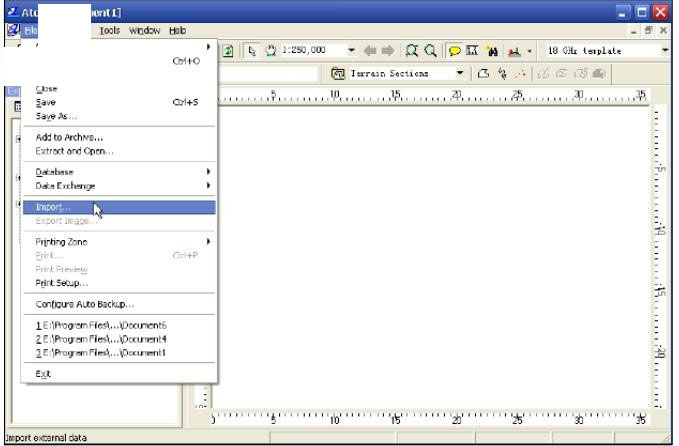Choose Import from the File menu
This screenshot has height=446, width=679.
click(x=54, y=207)
